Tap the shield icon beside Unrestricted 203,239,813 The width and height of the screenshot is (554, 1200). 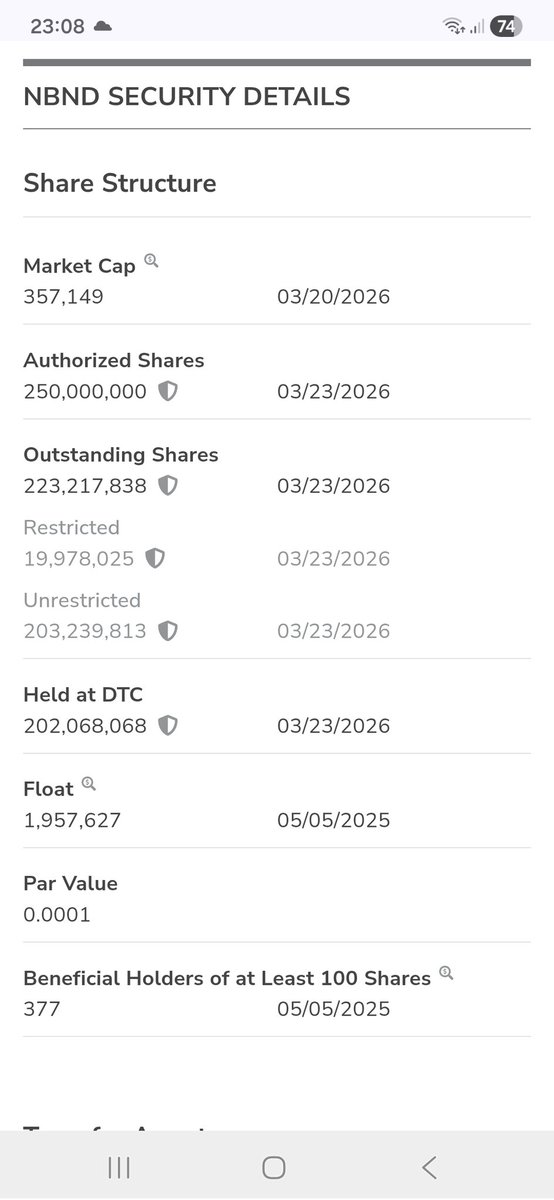168,631
